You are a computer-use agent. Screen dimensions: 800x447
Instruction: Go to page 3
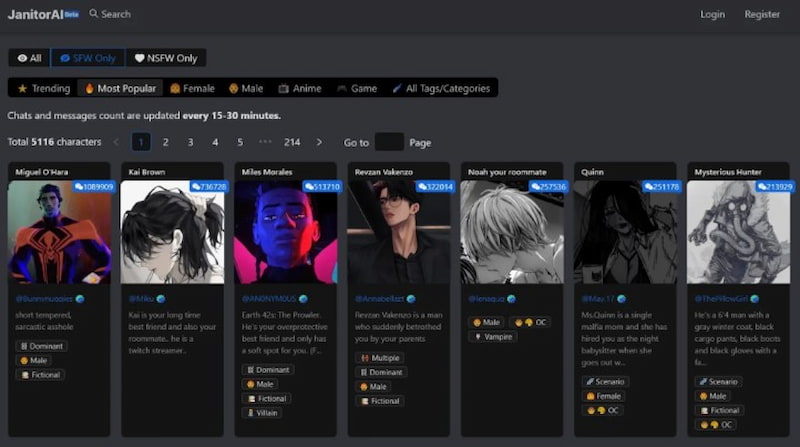point(190,142)
